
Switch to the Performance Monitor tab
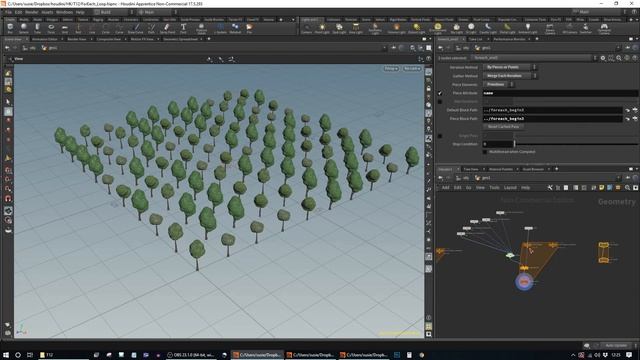click(509, 39)
